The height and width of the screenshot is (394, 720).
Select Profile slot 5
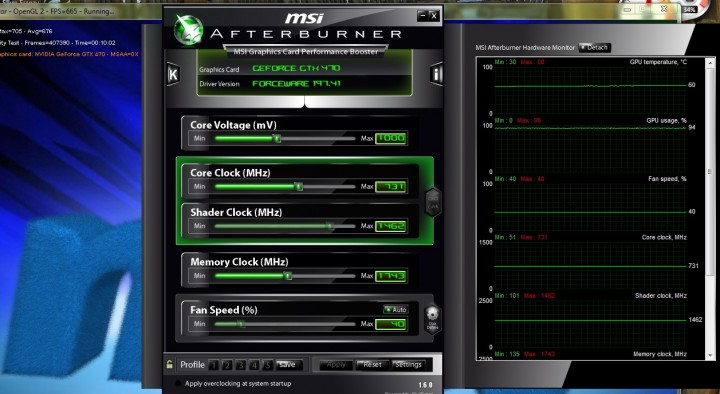pos(268,365)
